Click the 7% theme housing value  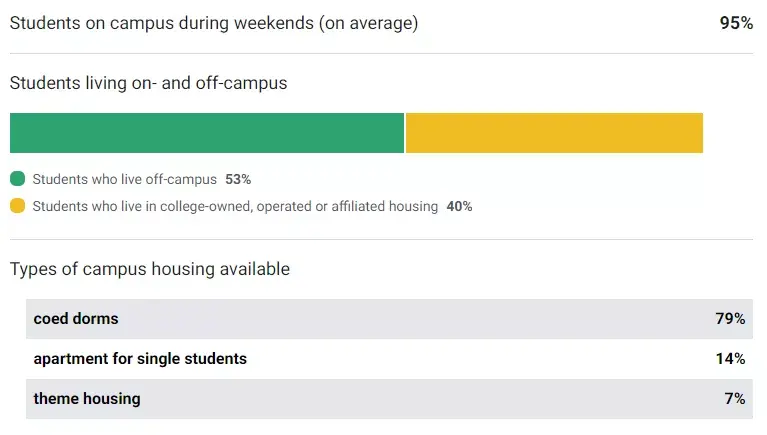coord(735,399)
